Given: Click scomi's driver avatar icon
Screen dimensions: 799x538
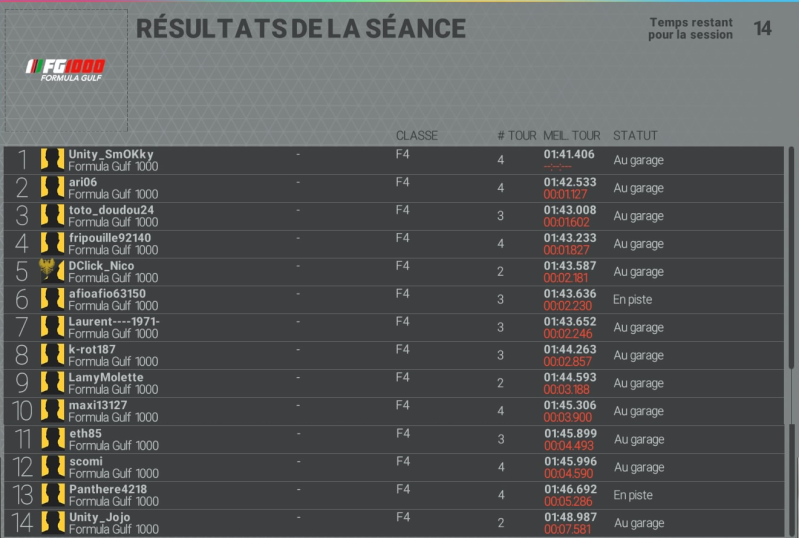Looking at the screenshot, I should [x=53, y=467].
